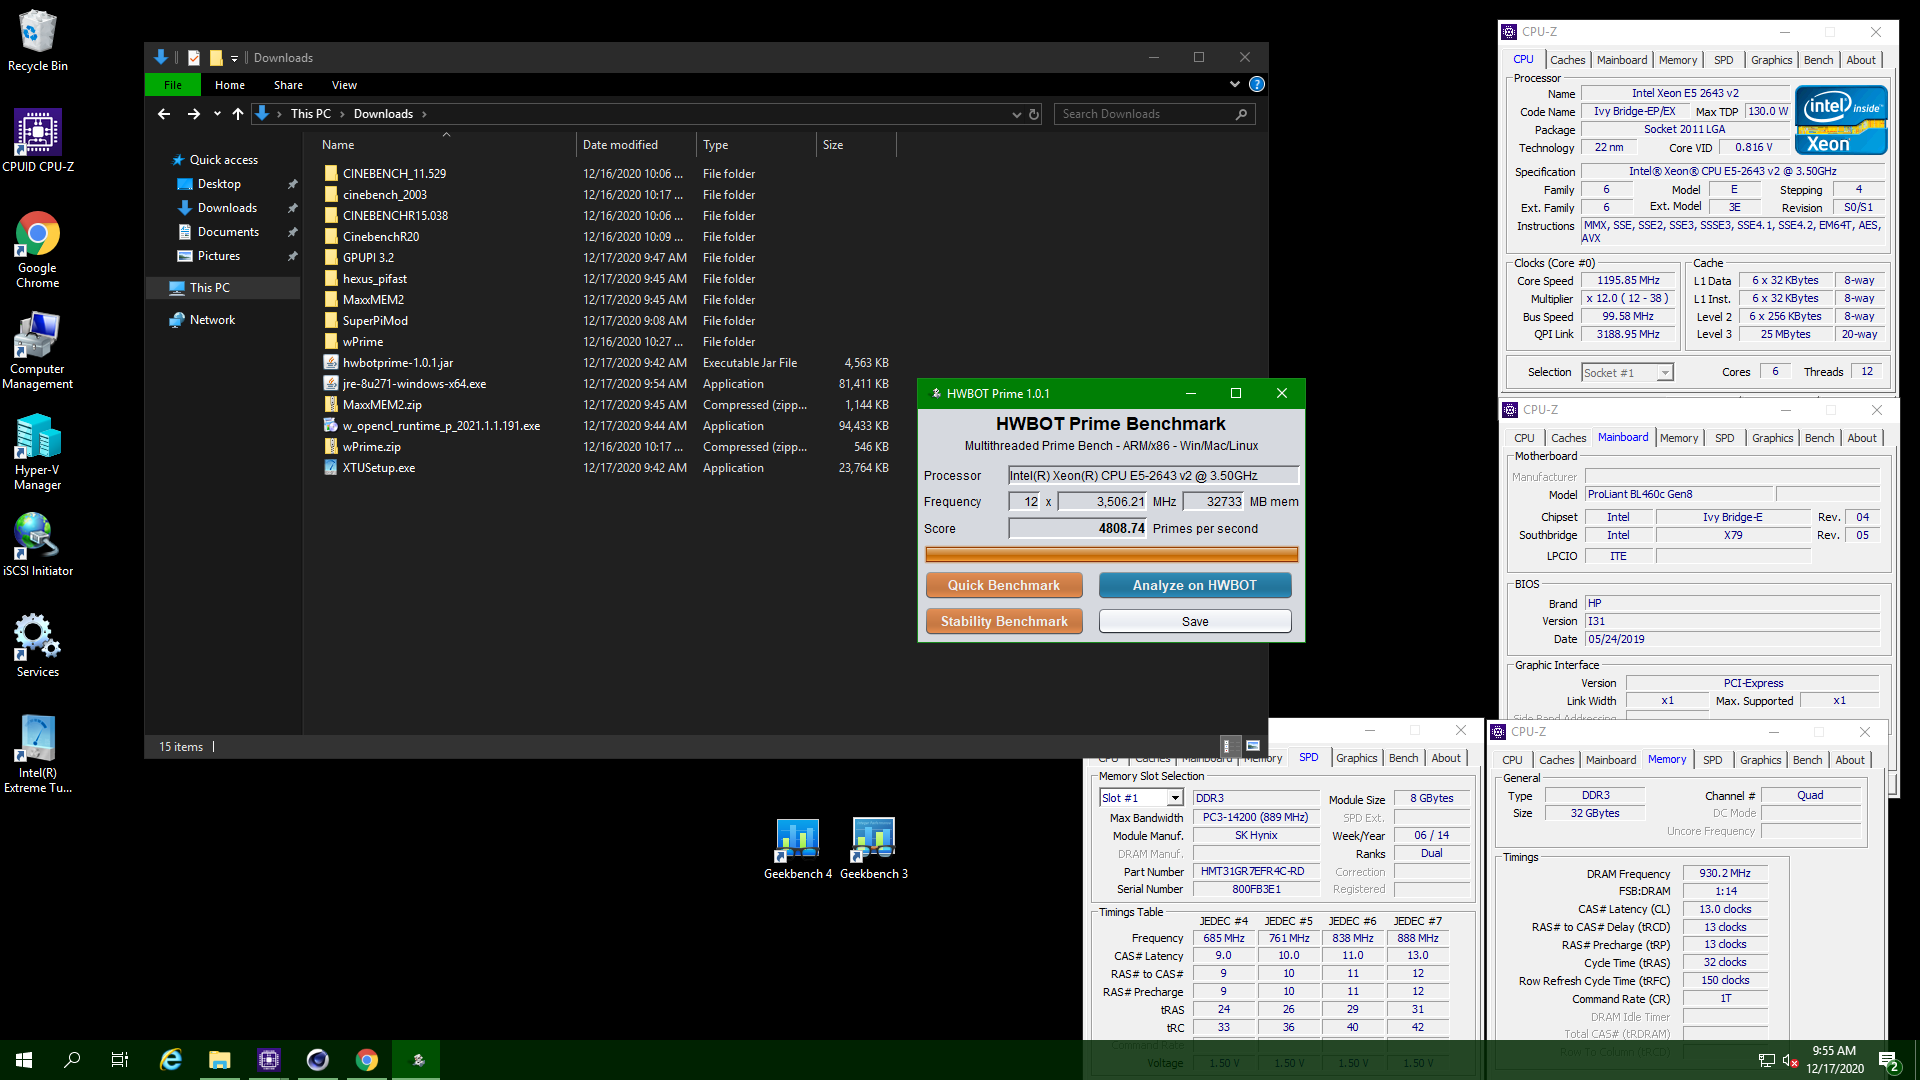Click the Score value field
Screen dimensions: 1920x1080
coord(1078,529)
